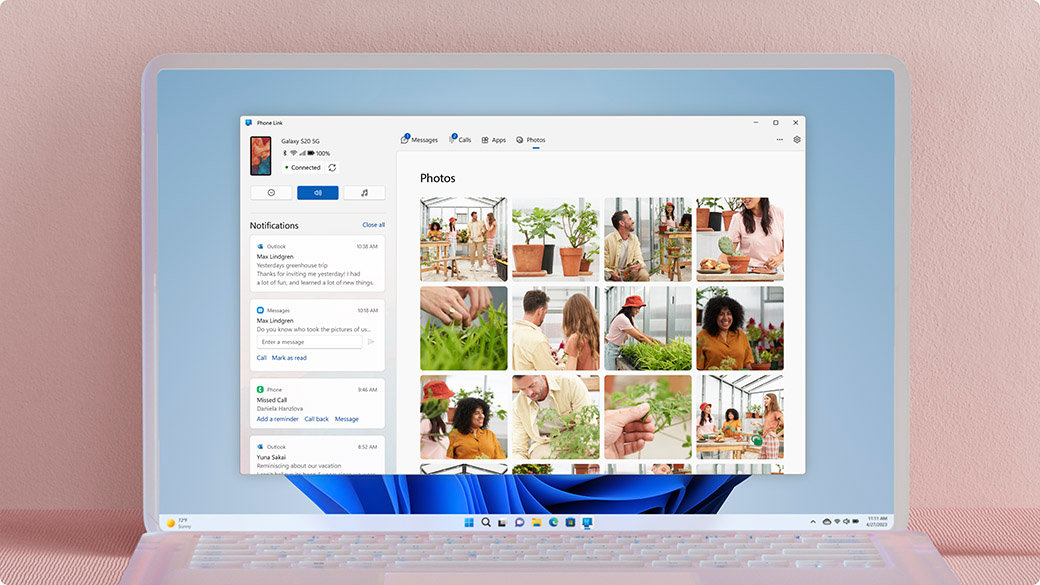Open the Calls tab
The height and width of the screenshot is (585, 1040).
pos(460,140)
